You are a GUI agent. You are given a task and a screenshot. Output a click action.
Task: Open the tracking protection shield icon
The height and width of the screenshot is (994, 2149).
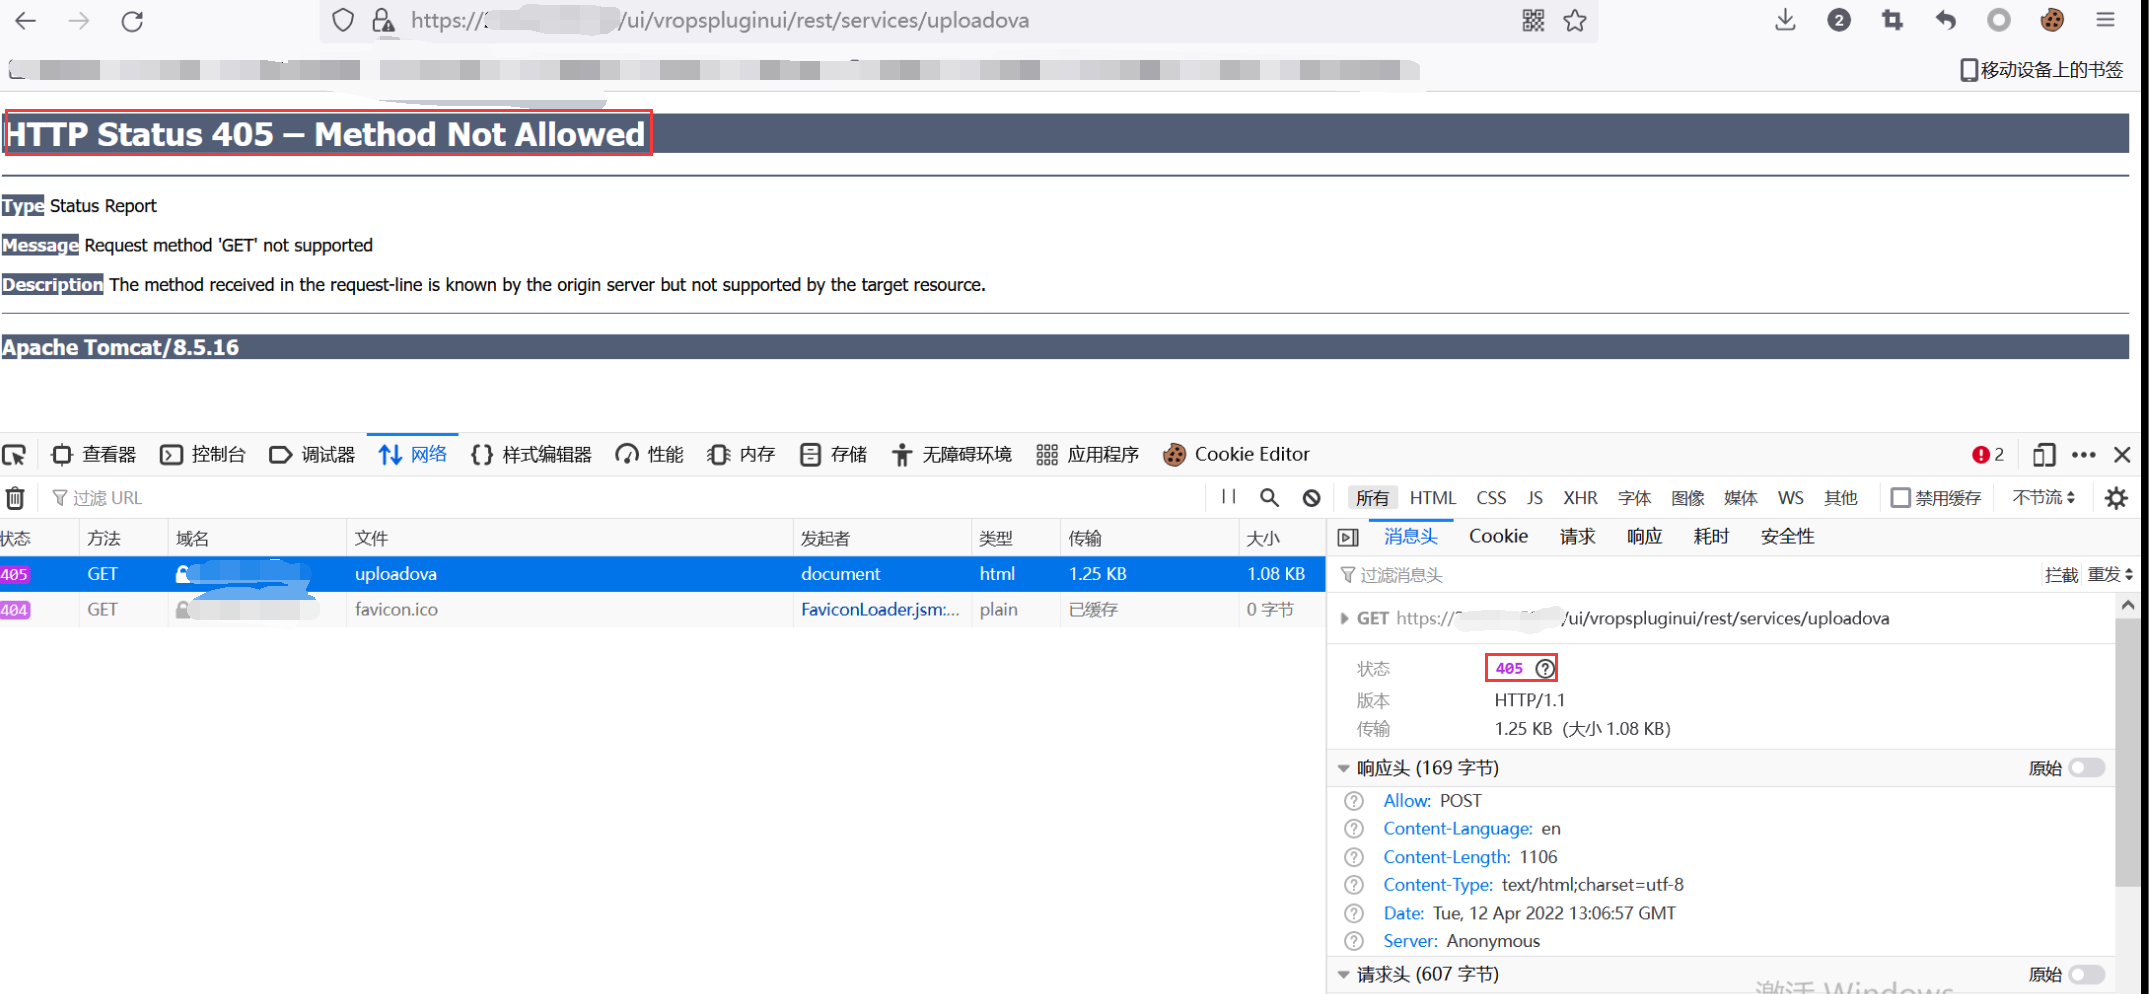pos(343,20)
